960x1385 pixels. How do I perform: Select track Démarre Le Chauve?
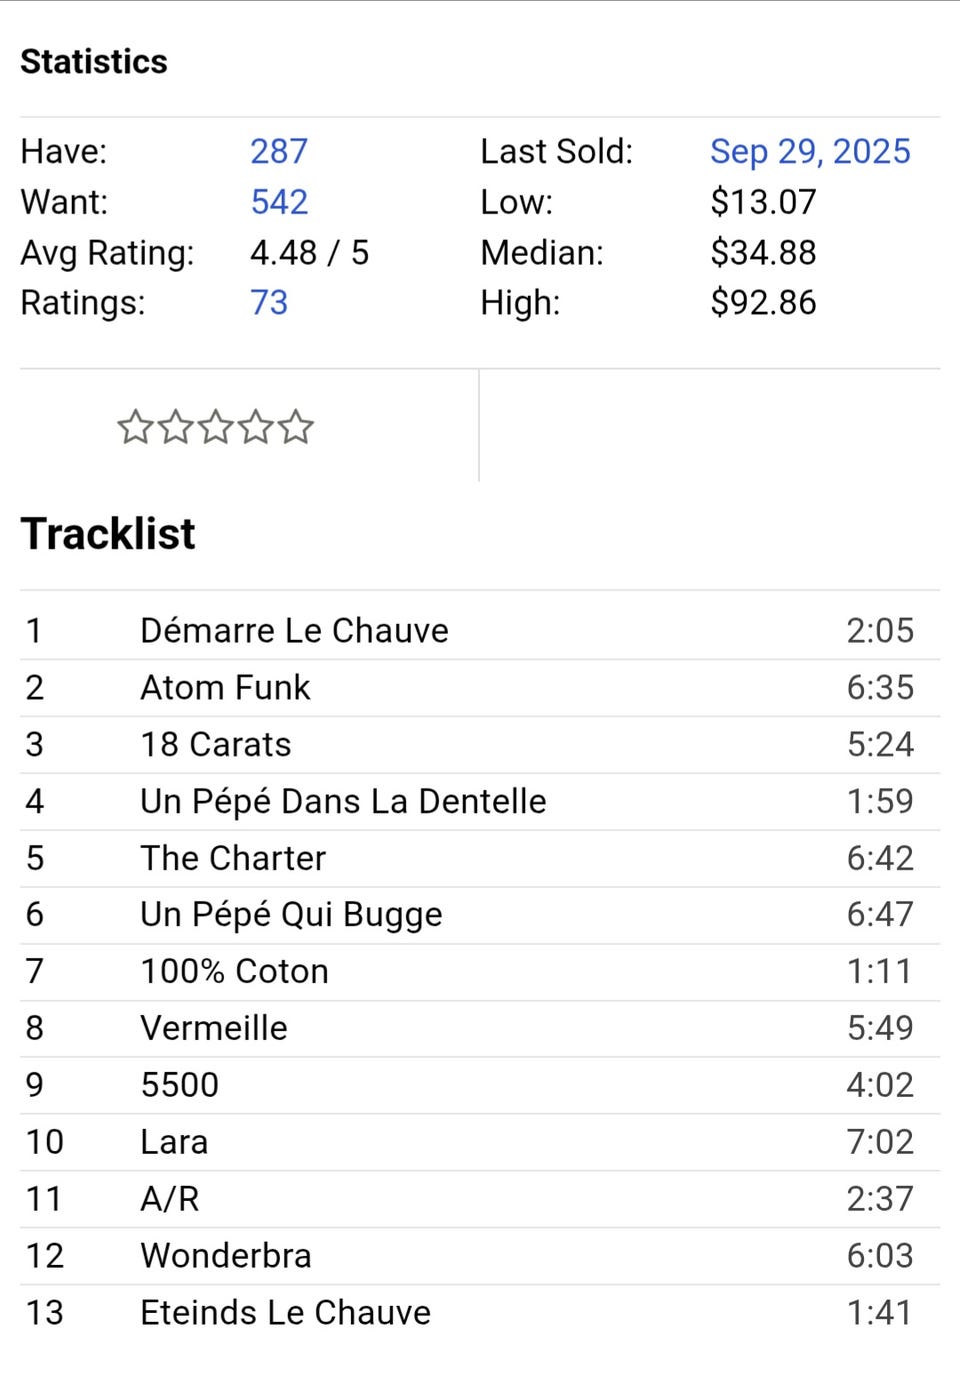(x=294, y=631)
